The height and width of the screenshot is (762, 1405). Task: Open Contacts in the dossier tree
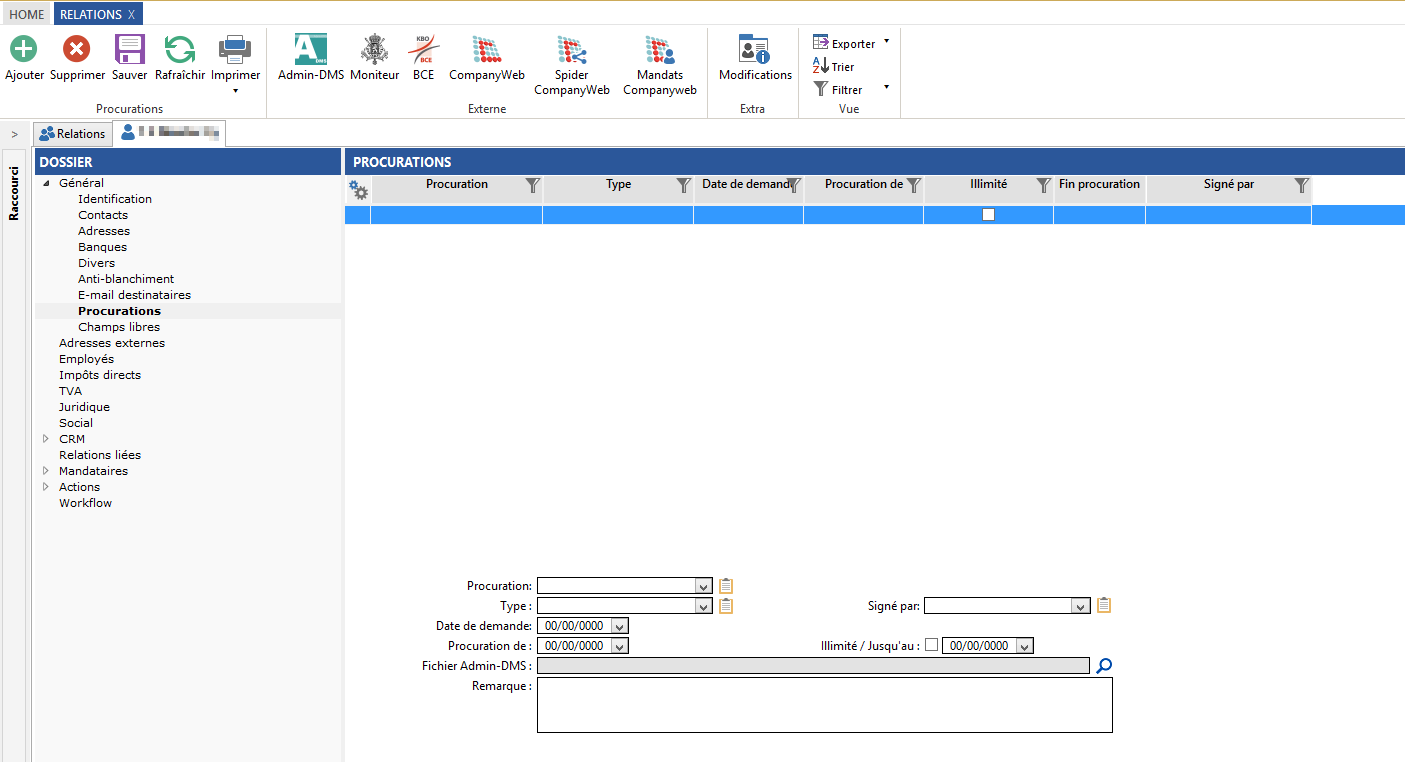pyautogui.click(x=103, y=215)
